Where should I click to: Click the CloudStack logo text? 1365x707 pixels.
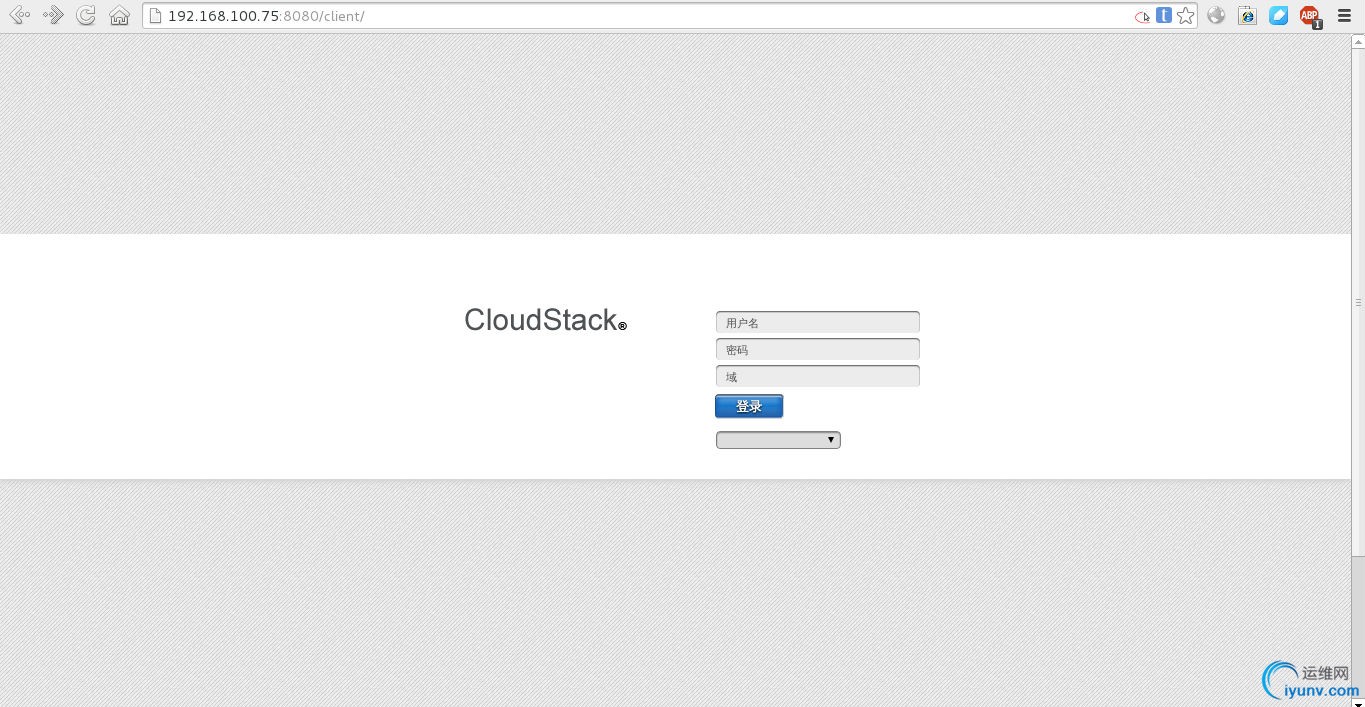click(545, 320)
